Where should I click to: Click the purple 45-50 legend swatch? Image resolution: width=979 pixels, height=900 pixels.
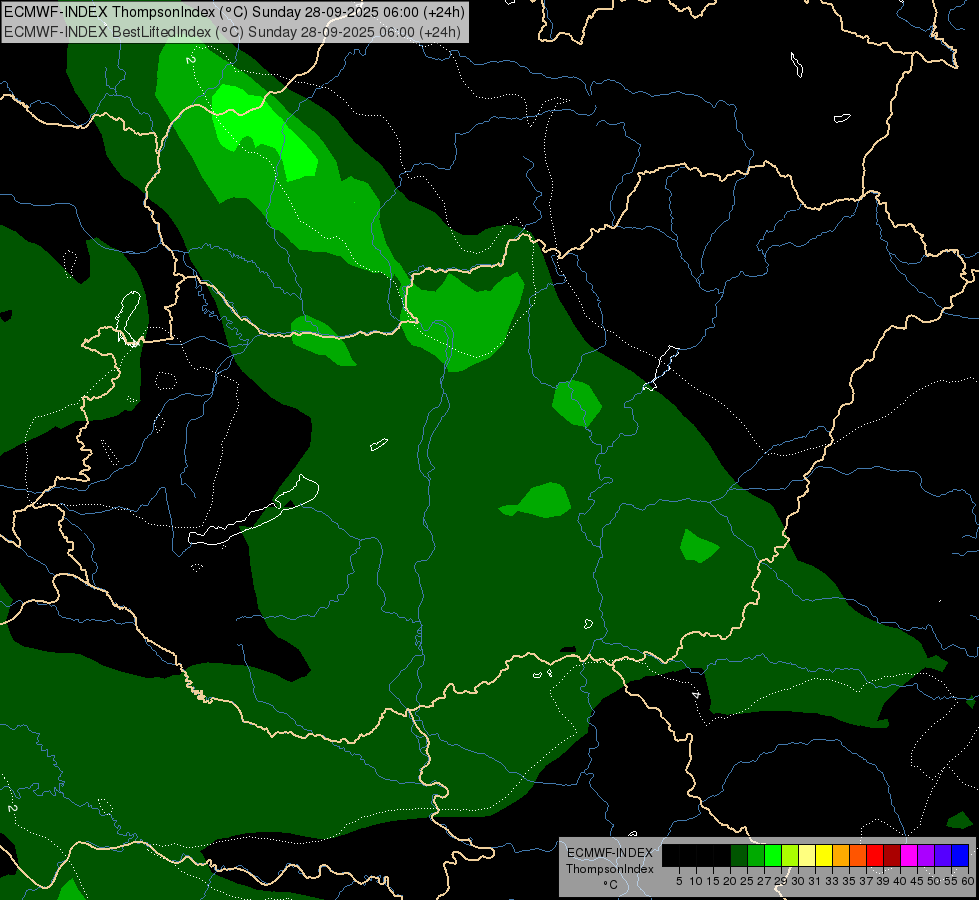point(927,855)
